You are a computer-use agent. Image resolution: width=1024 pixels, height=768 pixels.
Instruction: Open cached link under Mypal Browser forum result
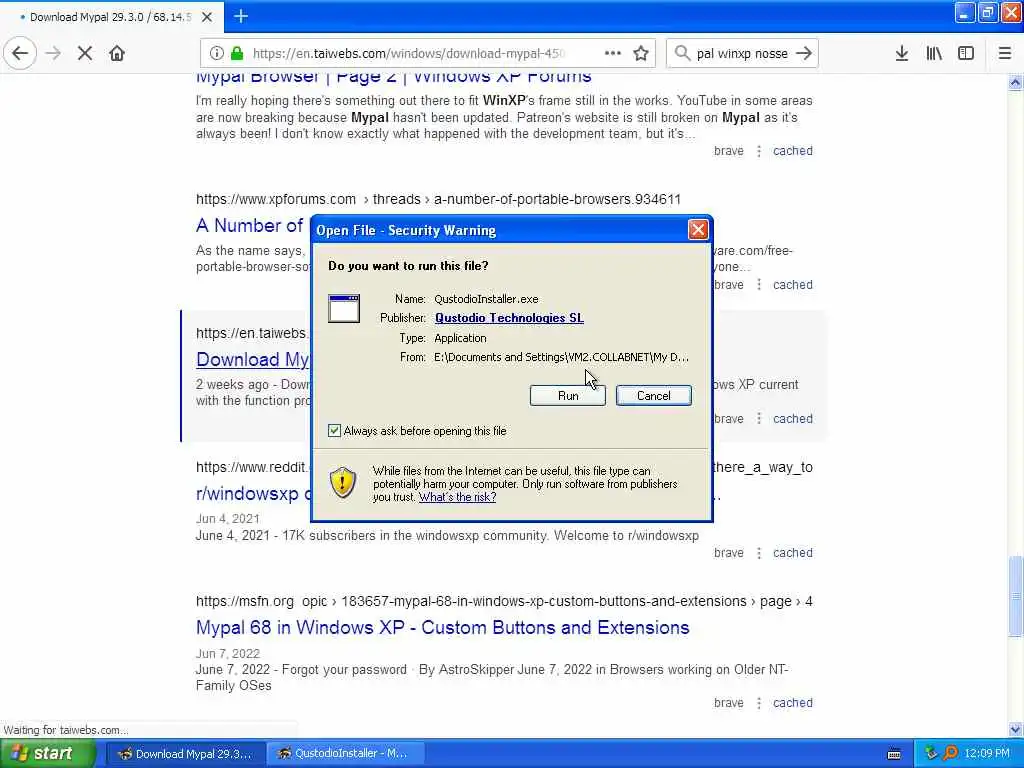[793, 151]
